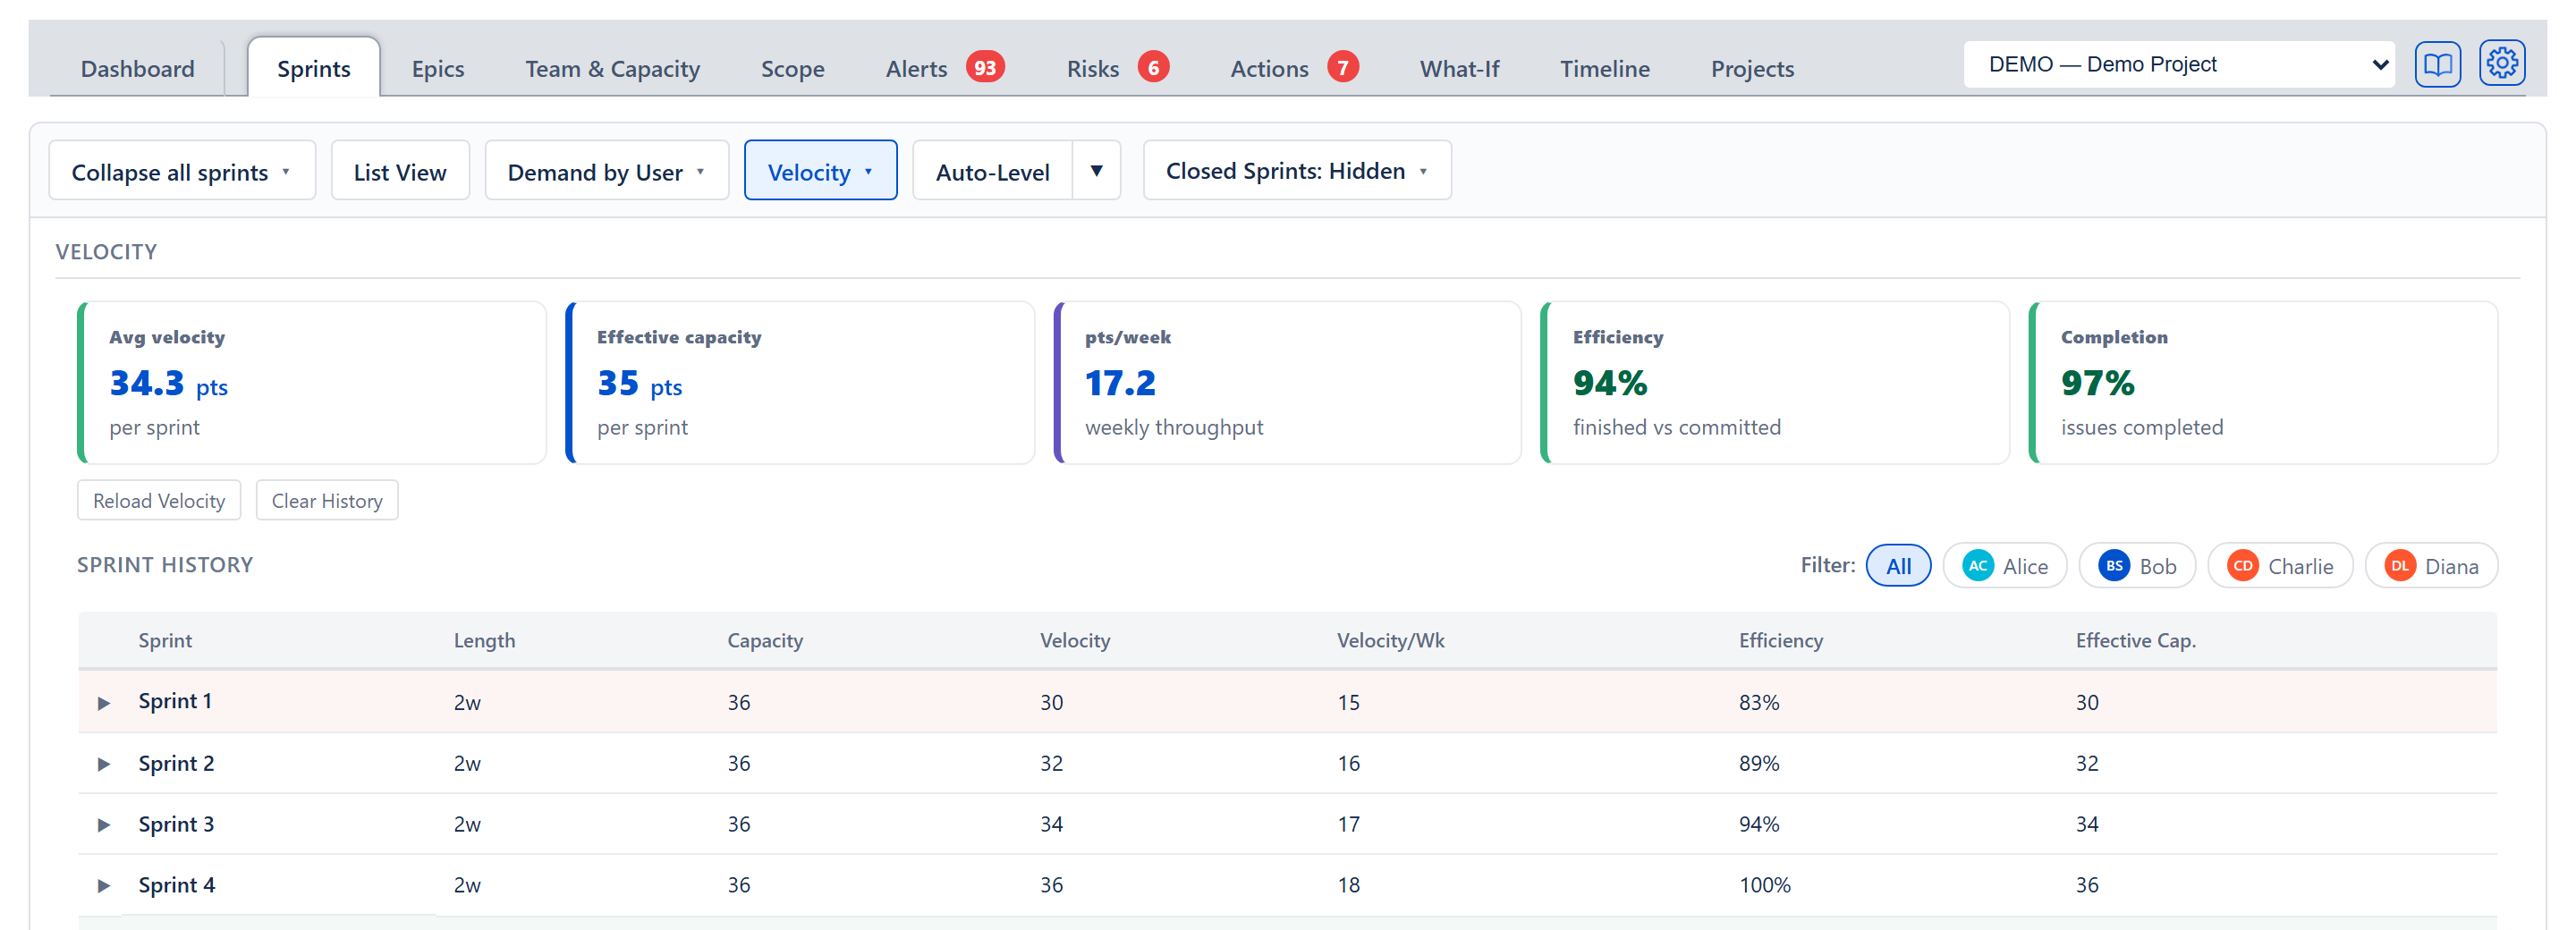Screen dimensions: 2576x930
Task: Click the Avg velocity card
Action: click(x=312, y=383)
